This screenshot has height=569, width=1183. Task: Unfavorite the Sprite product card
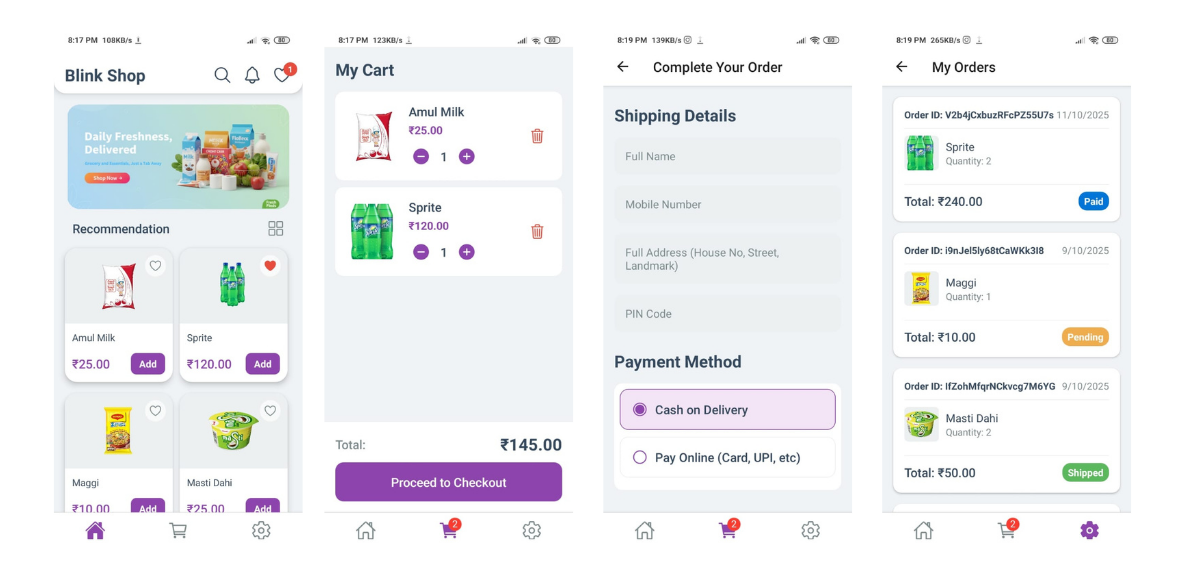(x=270, y=266)
